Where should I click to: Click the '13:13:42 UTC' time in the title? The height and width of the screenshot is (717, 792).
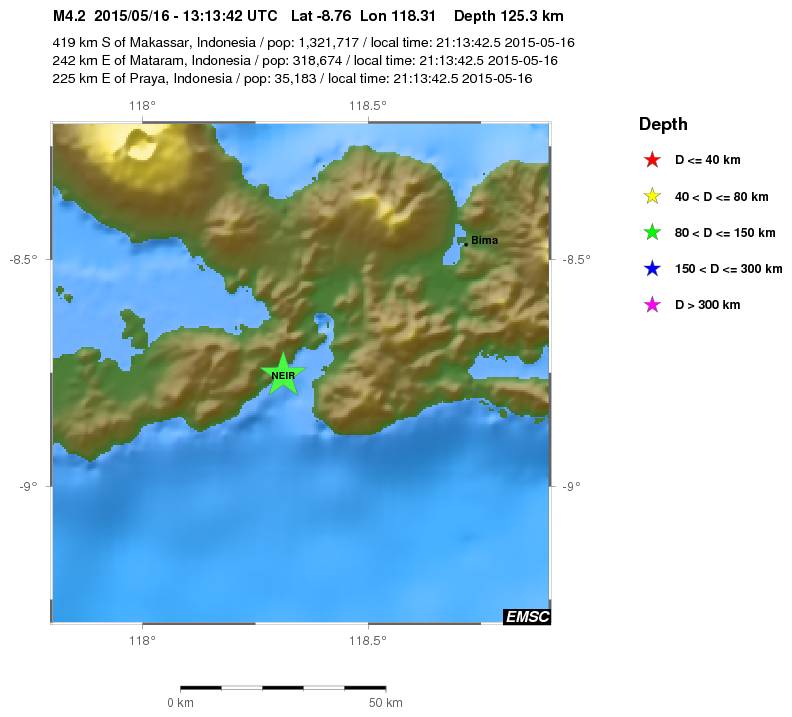[230, 16]
